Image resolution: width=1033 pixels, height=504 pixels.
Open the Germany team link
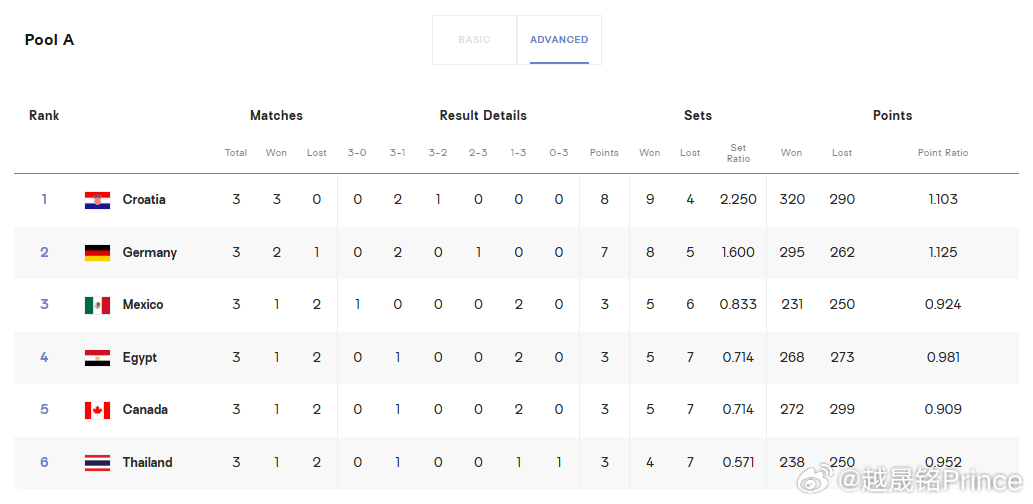pos(150,252)
